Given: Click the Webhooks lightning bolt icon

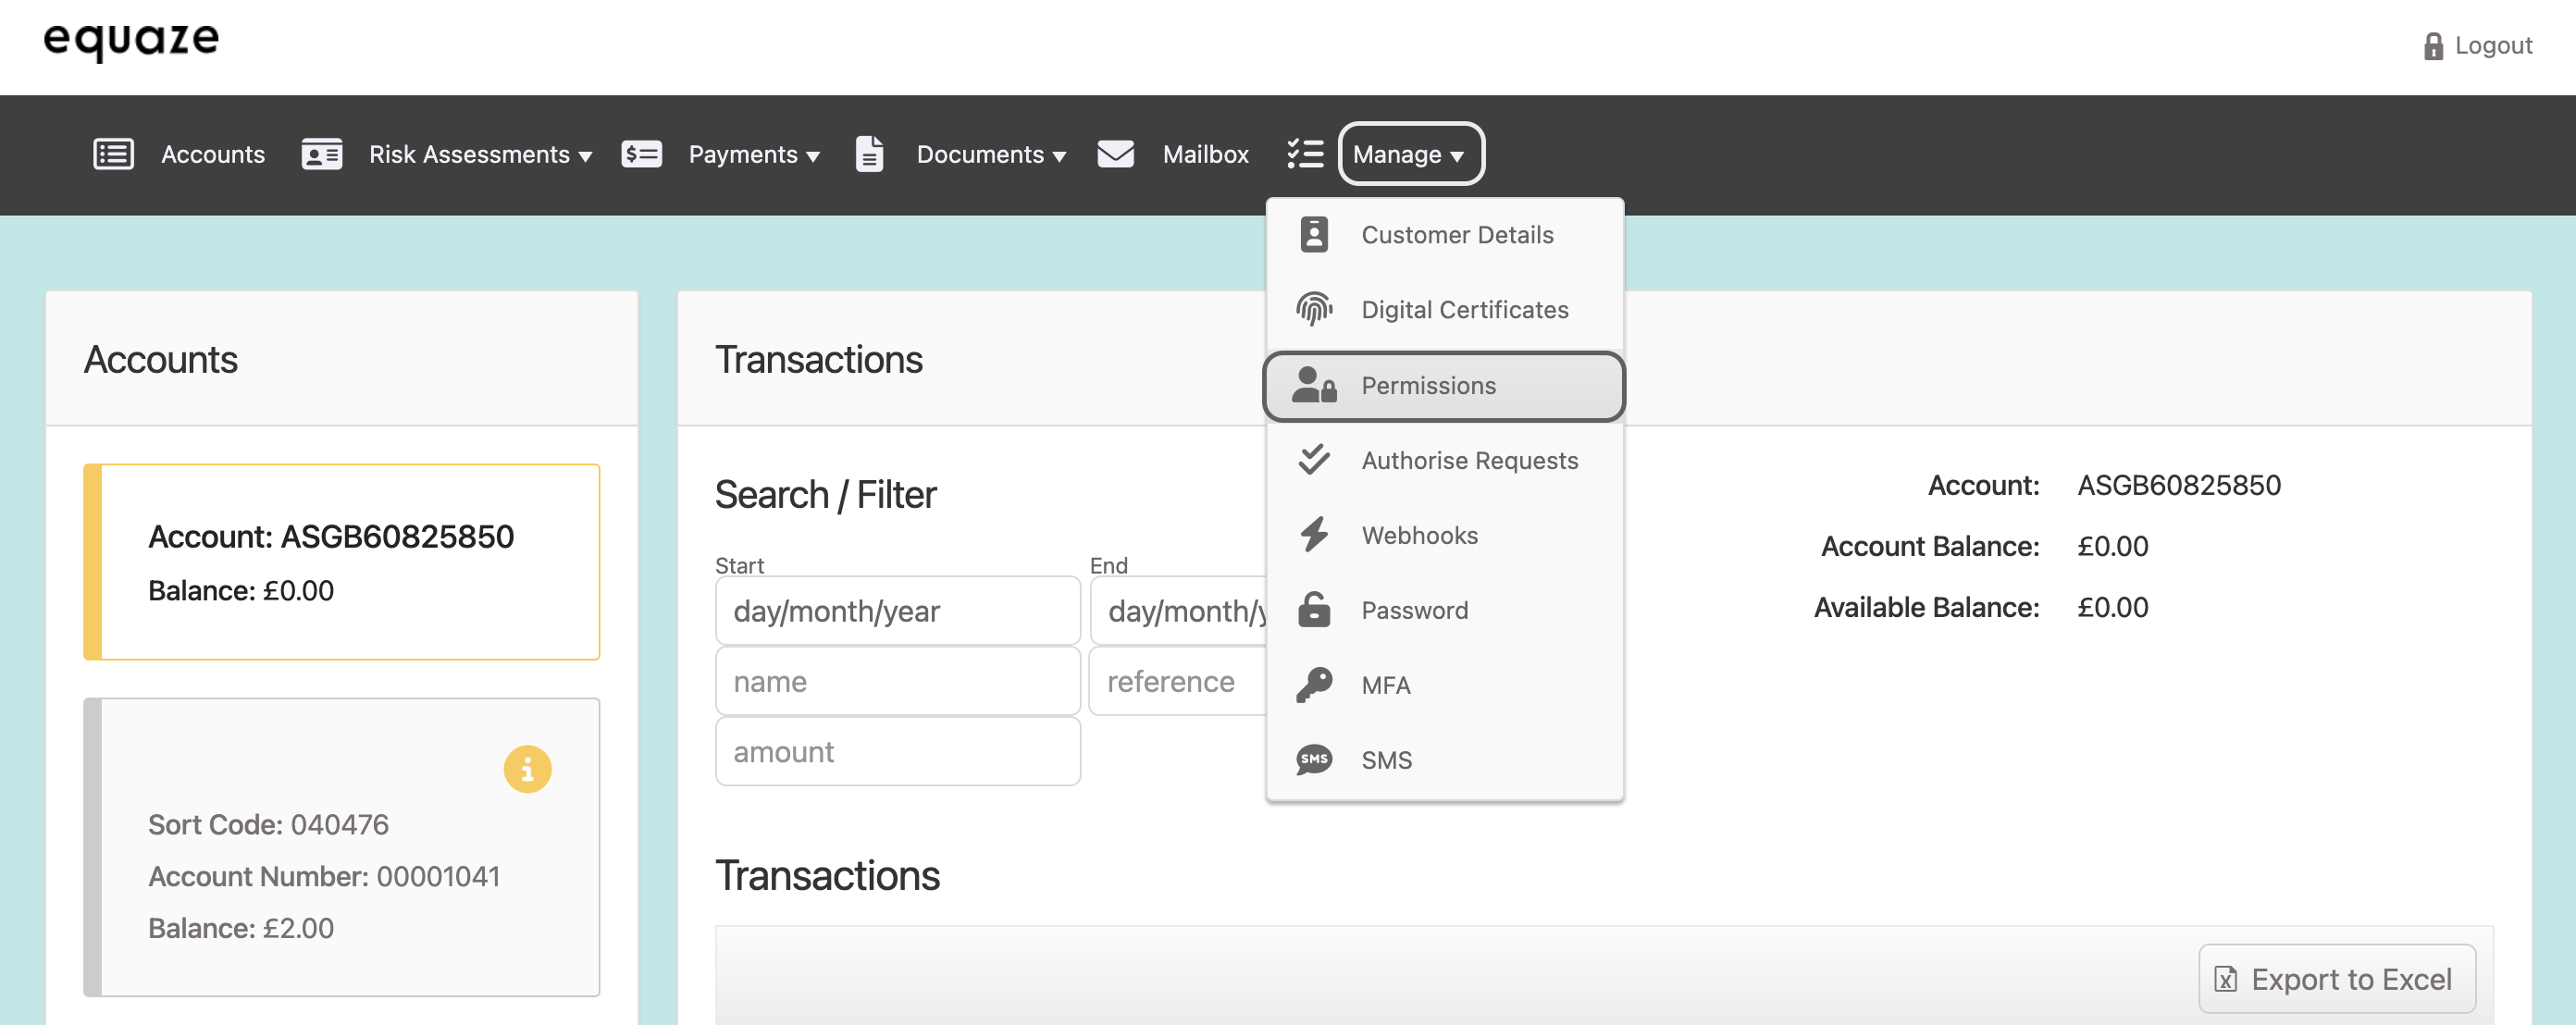Looking at the screenshot, I should click(1313, 534).
